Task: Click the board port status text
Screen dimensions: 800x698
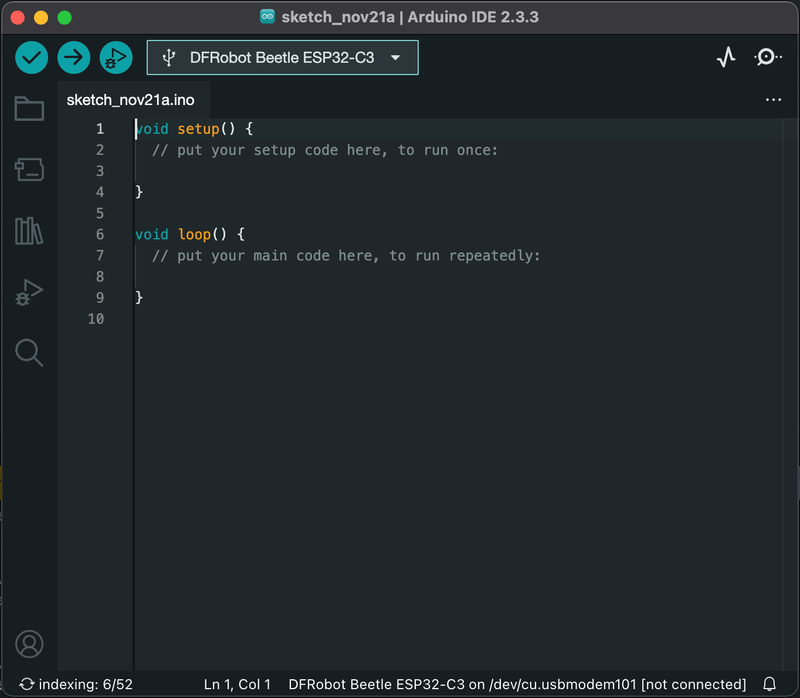Action: point(517,685)
